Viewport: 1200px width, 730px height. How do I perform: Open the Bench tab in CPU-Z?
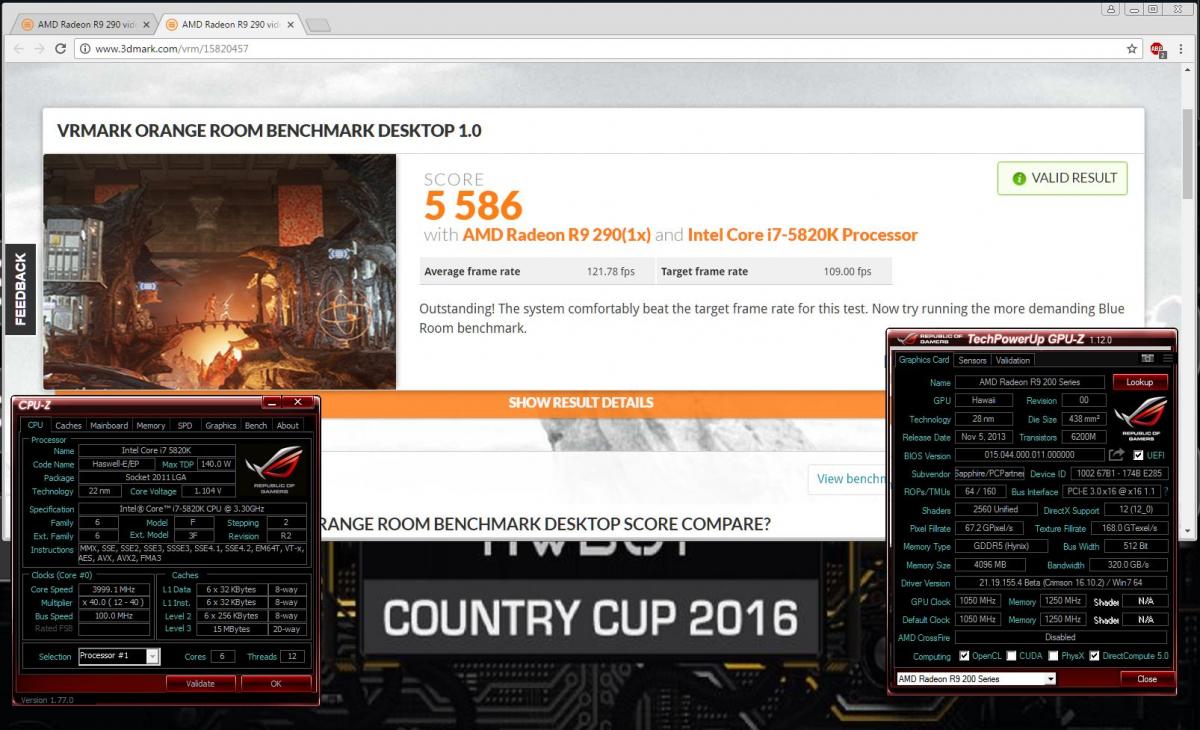[256, 425]
